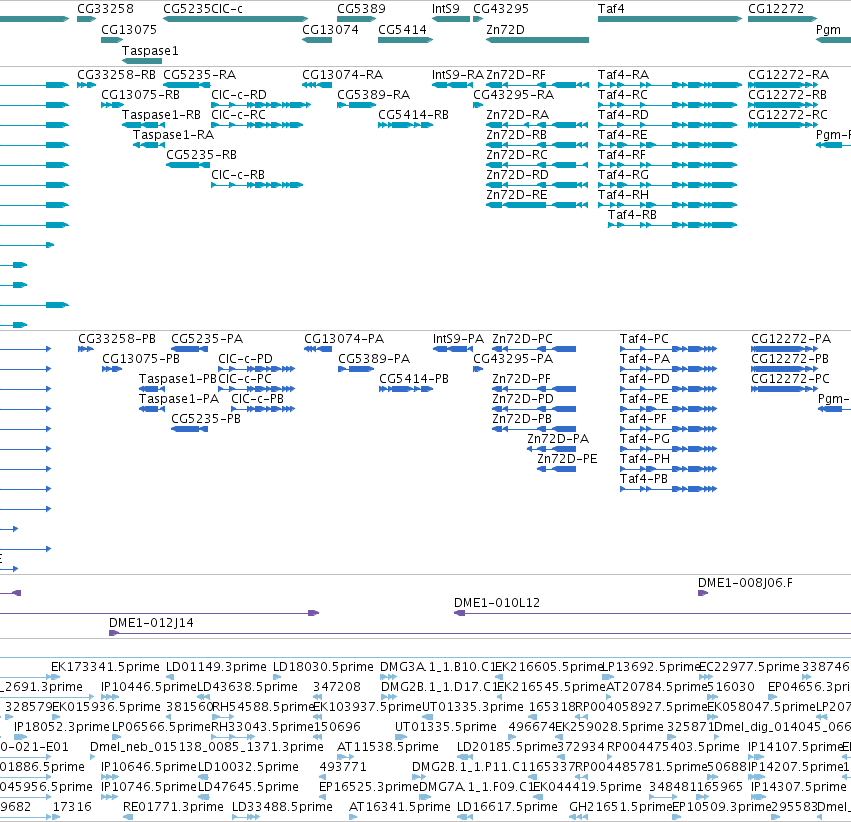
Task: Click the Taf4-PB protein label
Action: tap(644, 479)
